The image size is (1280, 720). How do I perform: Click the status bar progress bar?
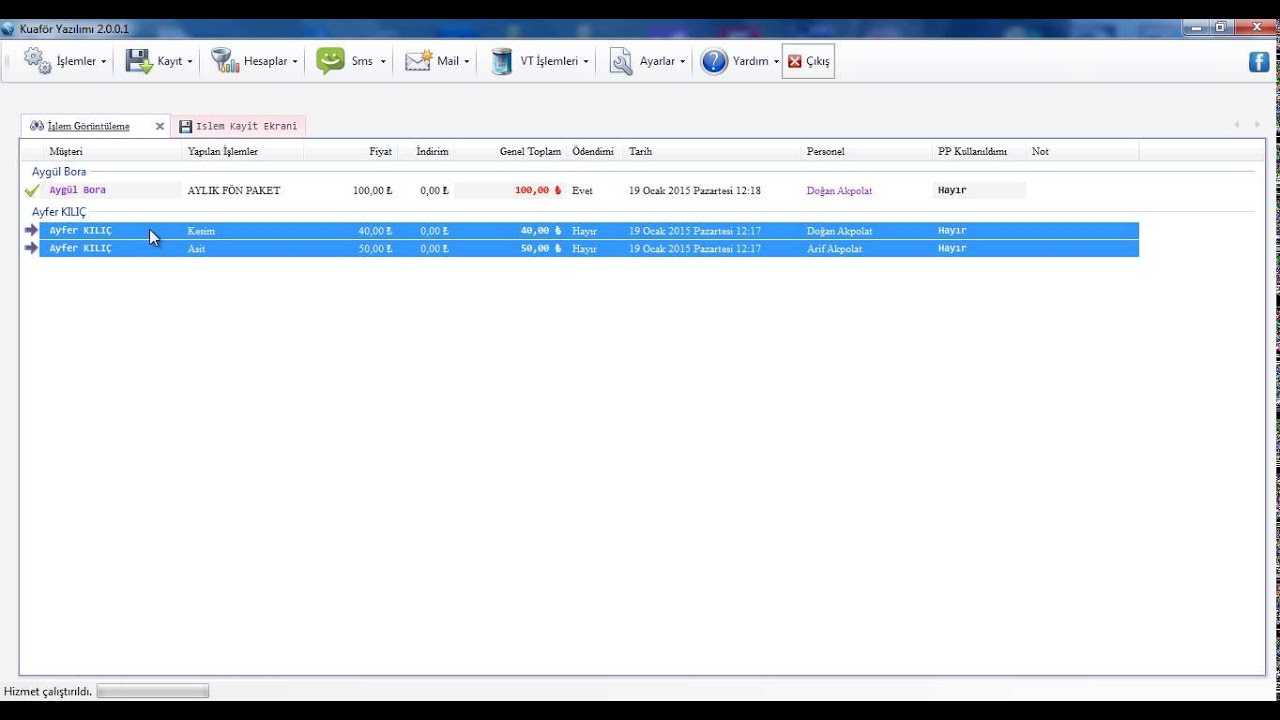[x=153, y=691]
